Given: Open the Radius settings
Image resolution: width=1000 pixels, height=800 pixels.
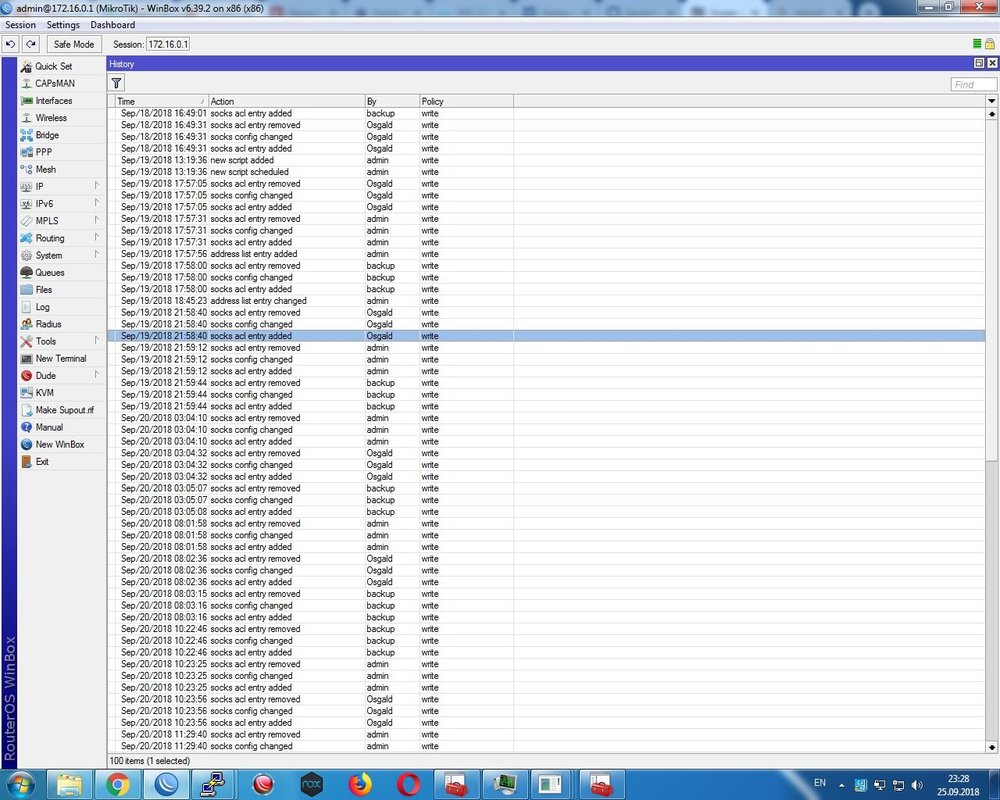Looking at the screenshot, I should tap(48, 324).
